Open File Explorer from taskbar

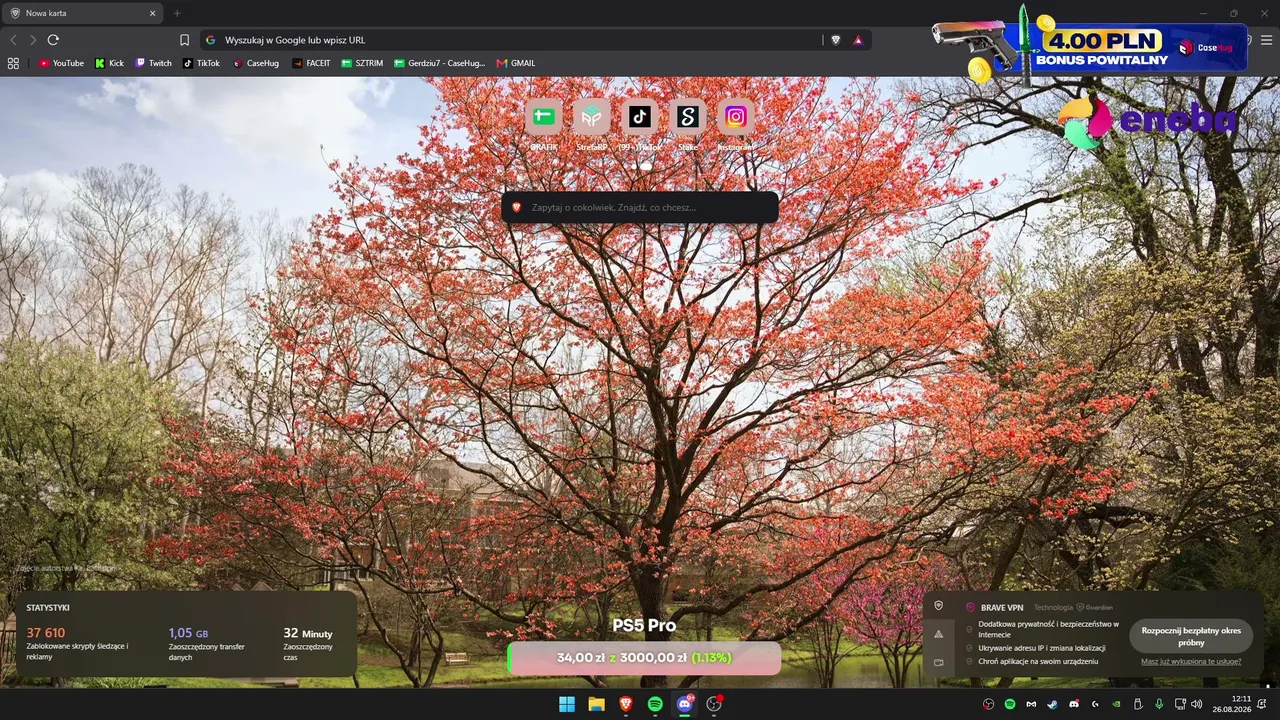(596, 704)
